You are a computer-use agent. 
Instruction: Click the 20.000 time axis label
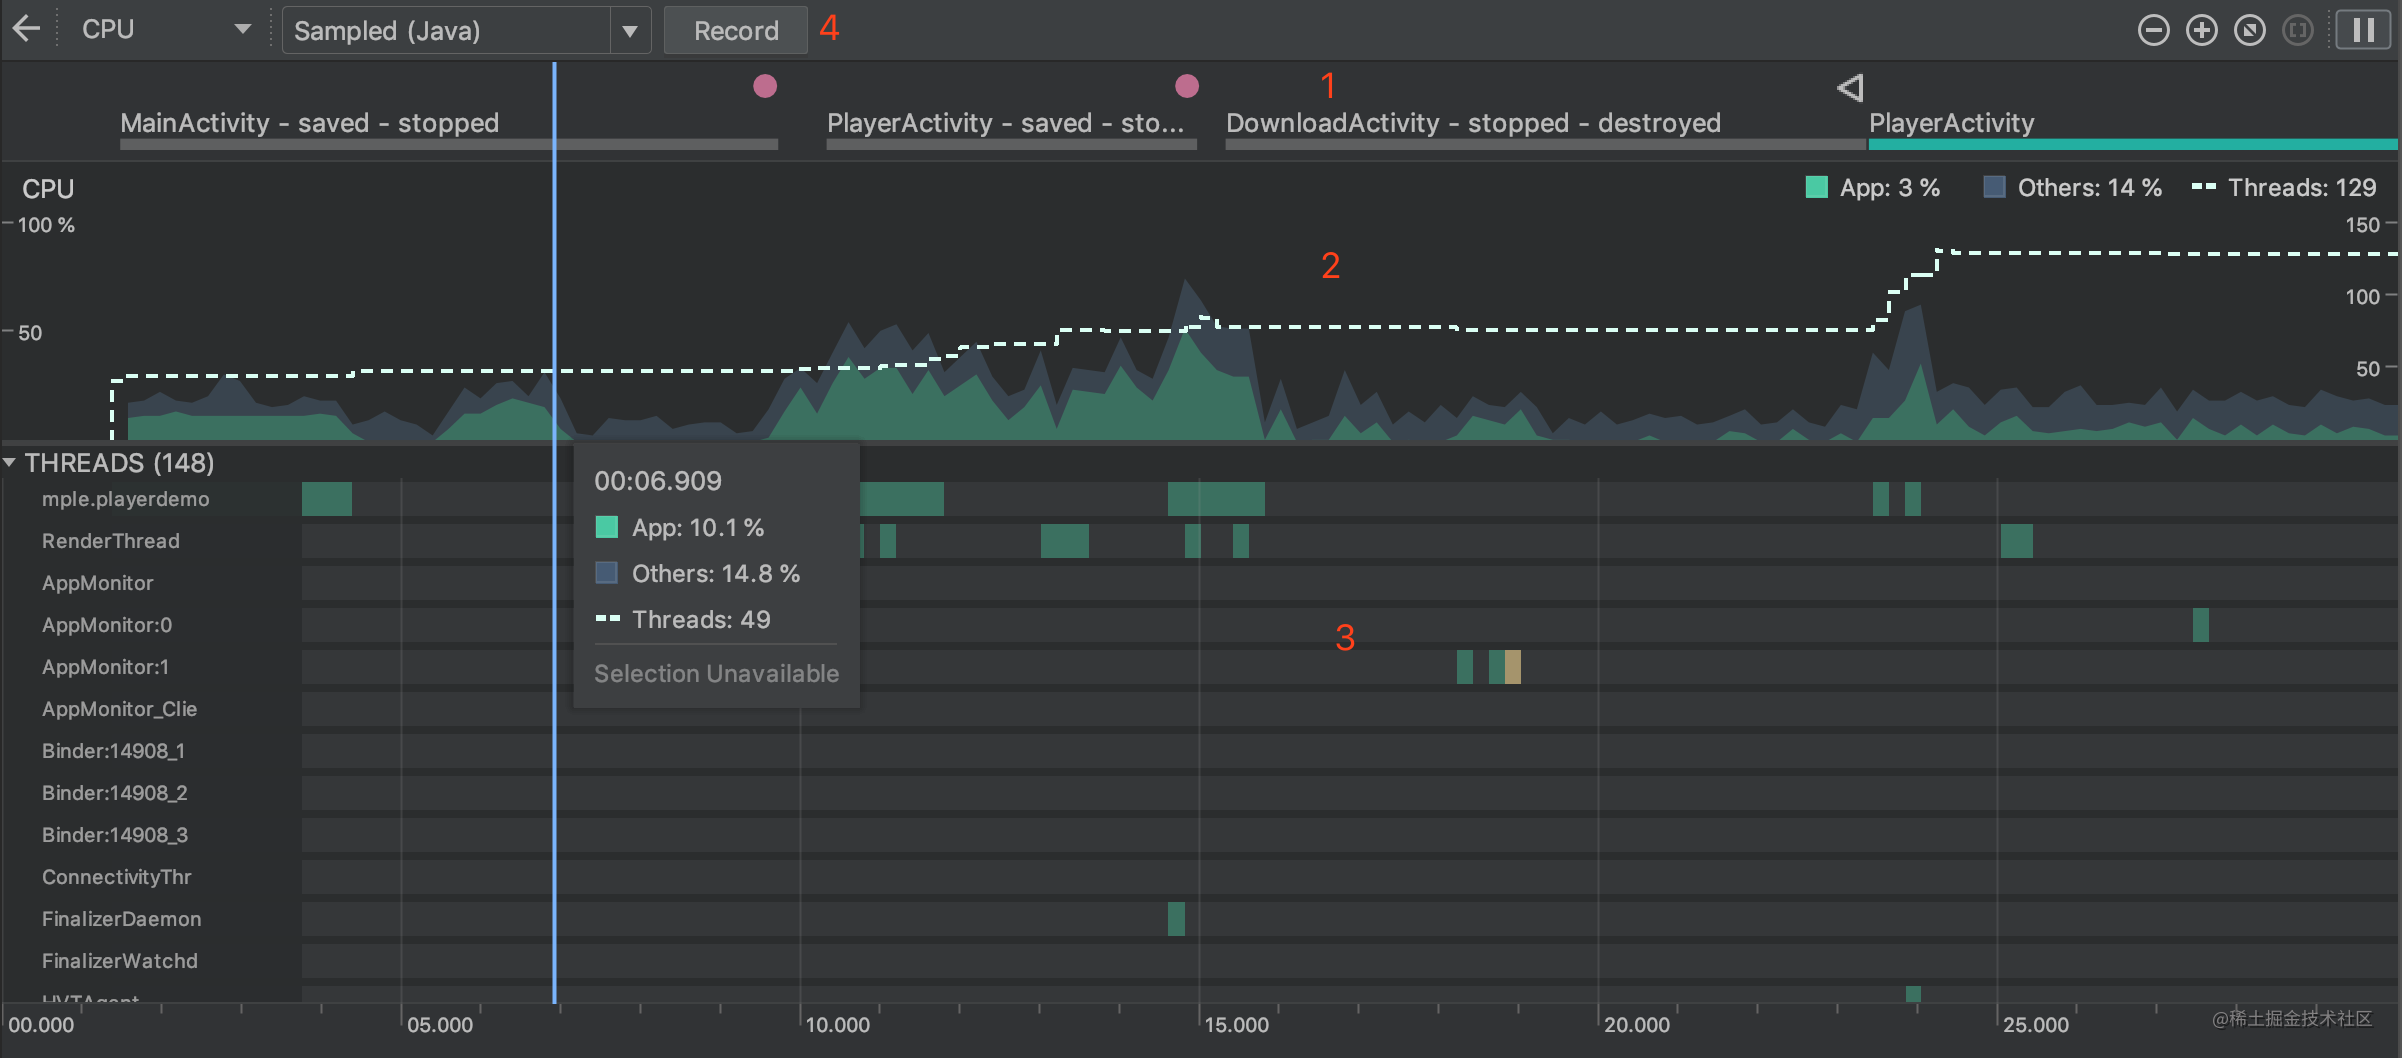[1637, 1025]
